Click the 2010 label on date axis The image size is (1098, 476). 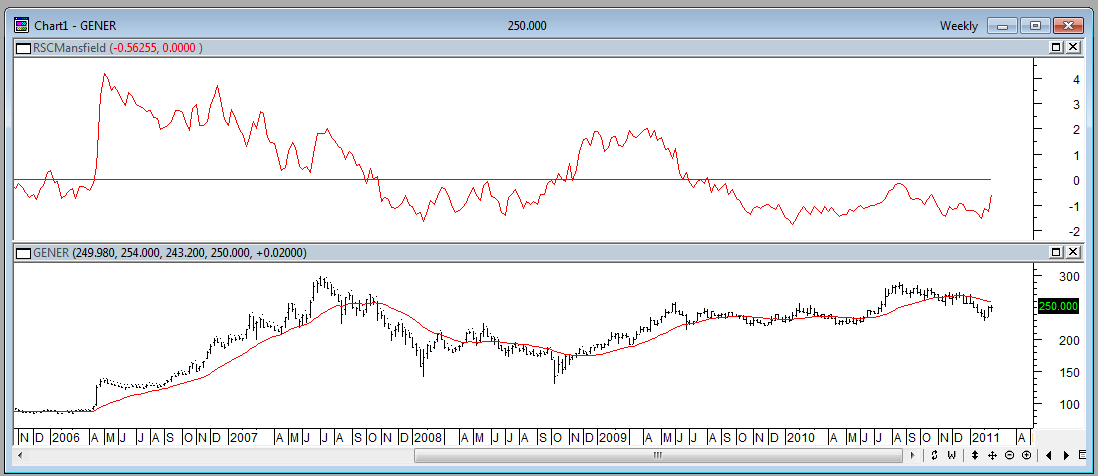800,438
